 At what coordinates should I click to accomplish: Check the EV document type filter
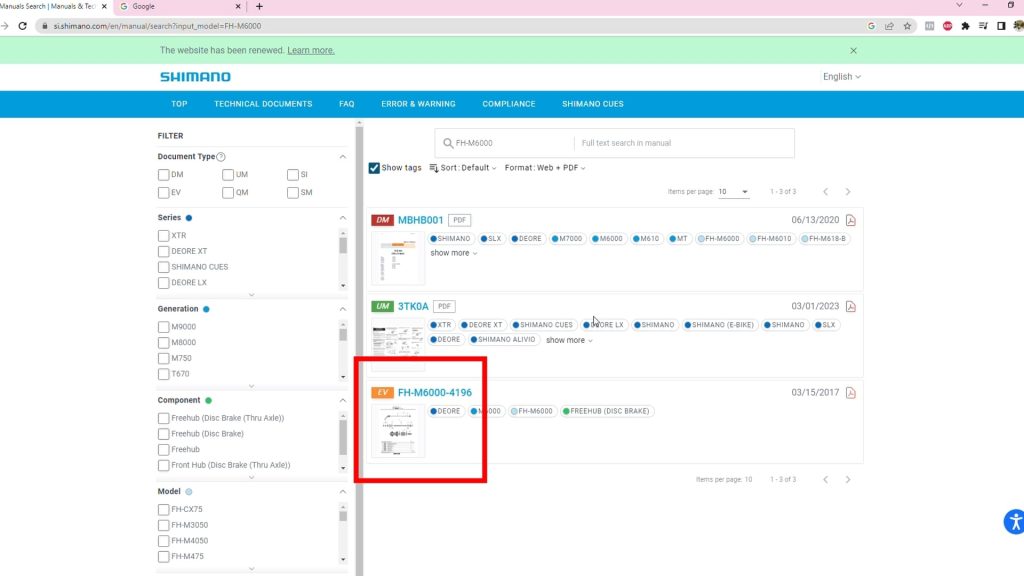(163, 193)
